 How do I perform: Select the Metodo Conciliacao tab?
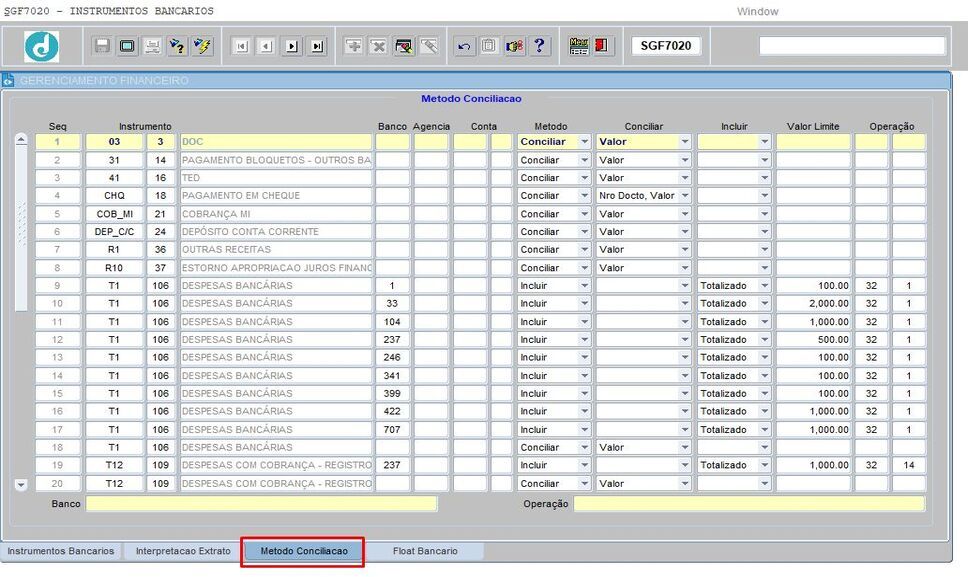point(304,551)
